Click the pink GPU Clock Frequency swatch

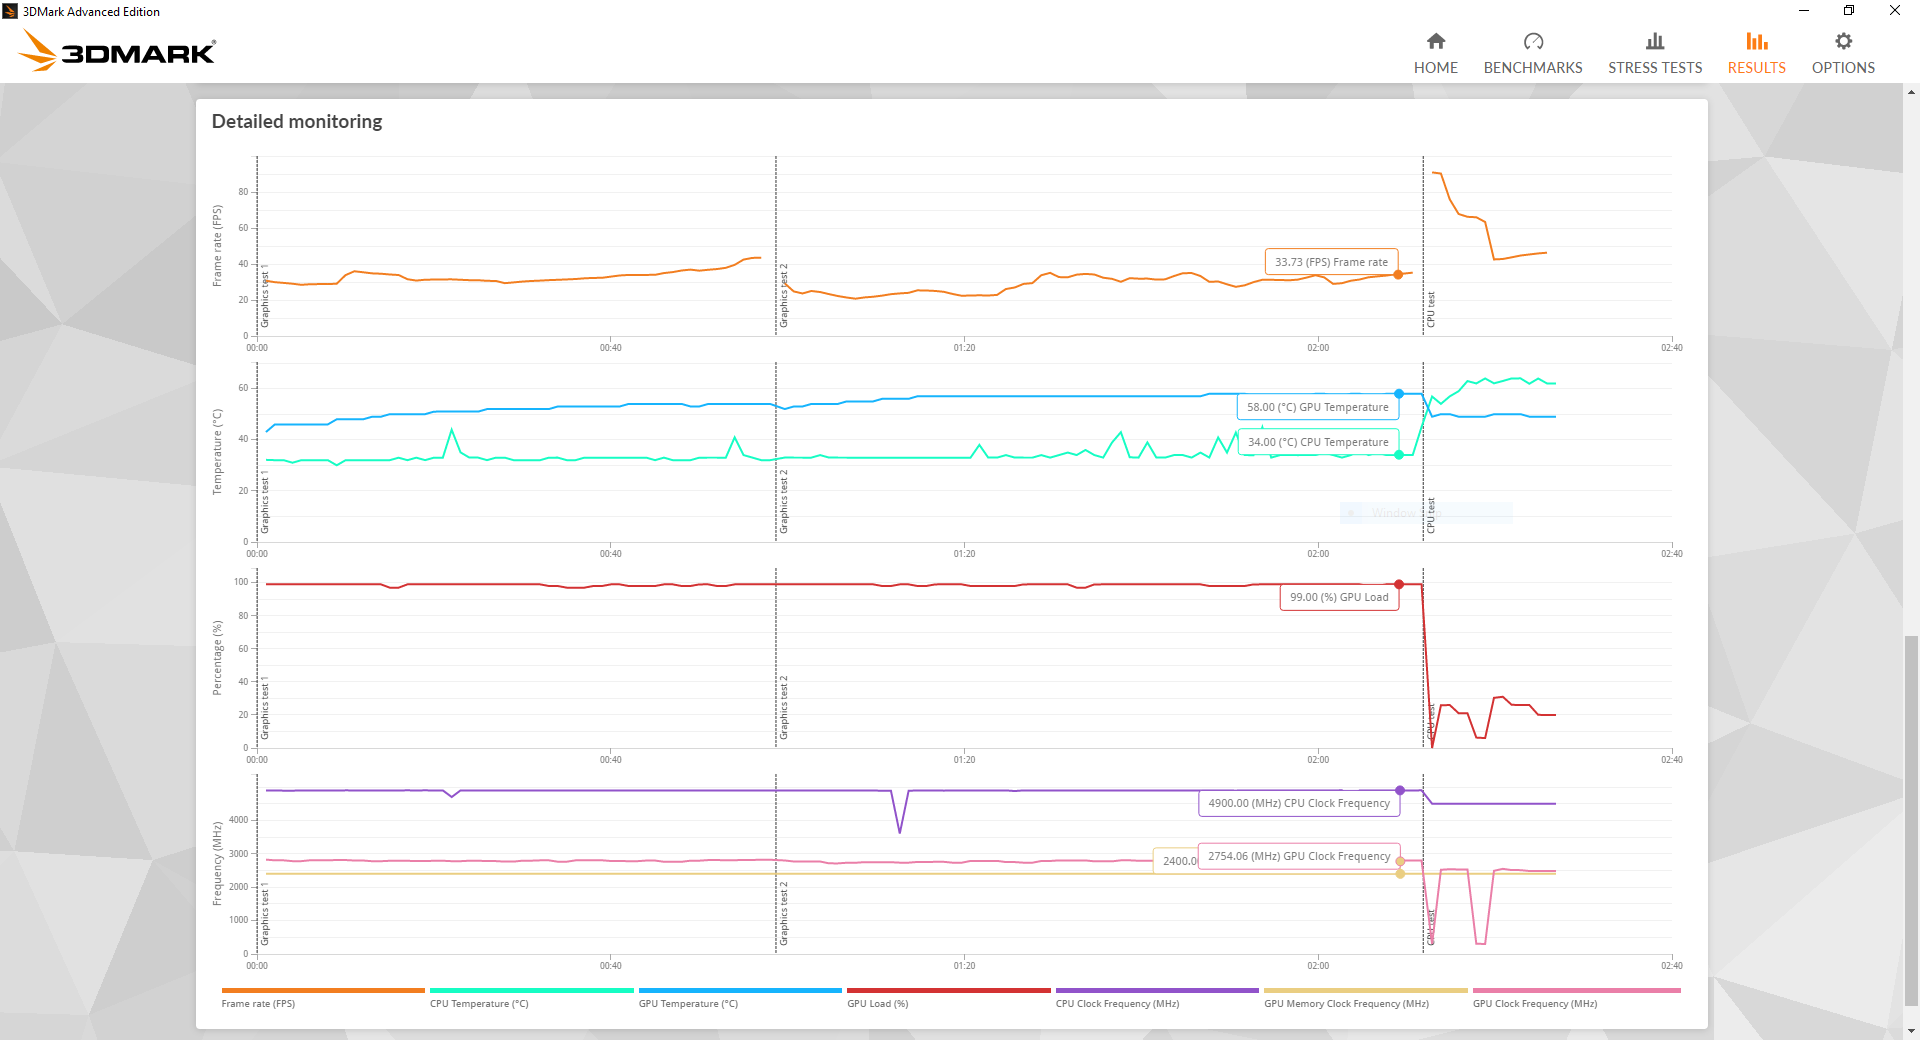[1576, 990]
